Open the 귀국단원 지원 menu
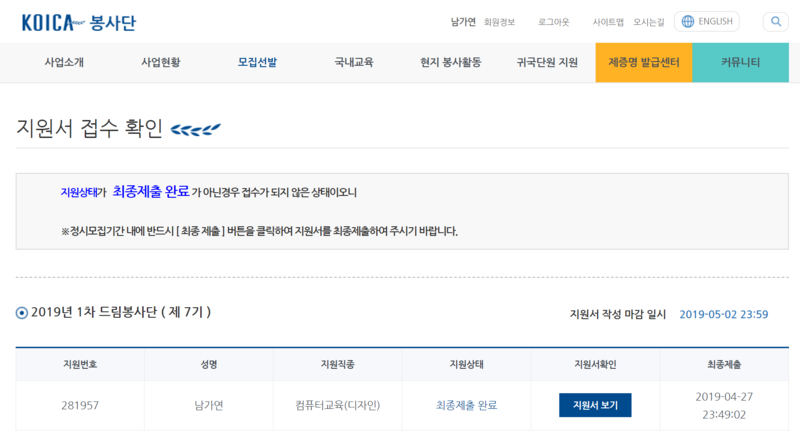800x447 pixels. 547,62
